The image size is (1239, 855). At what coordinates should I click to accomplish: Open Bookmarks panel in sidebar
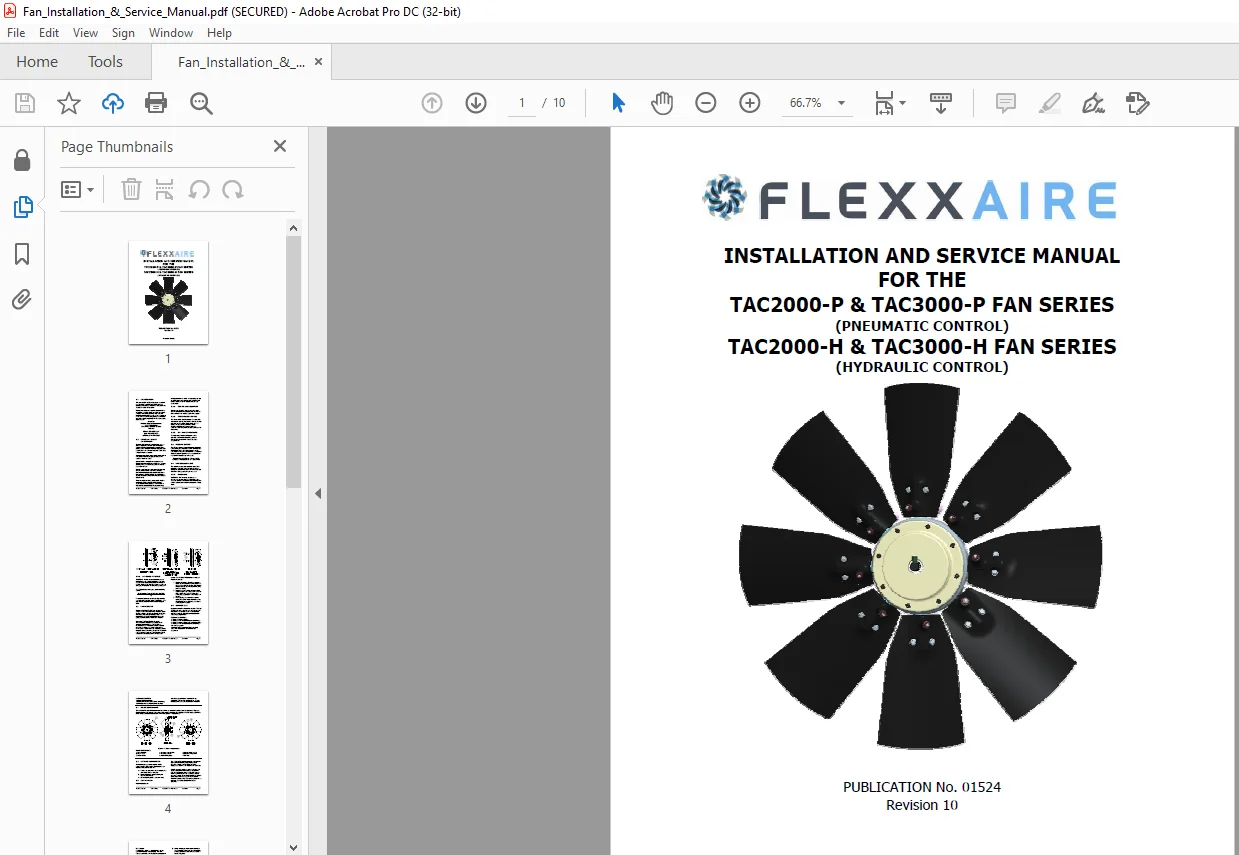[22, 254]
